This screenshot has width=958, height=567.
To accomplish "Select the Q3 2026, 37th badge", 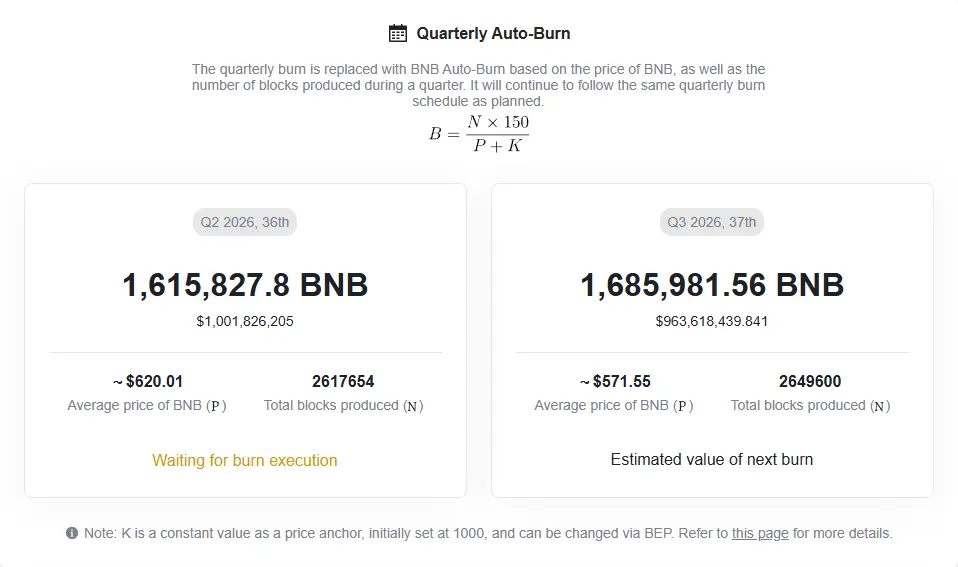I will (x=712, y=222).
